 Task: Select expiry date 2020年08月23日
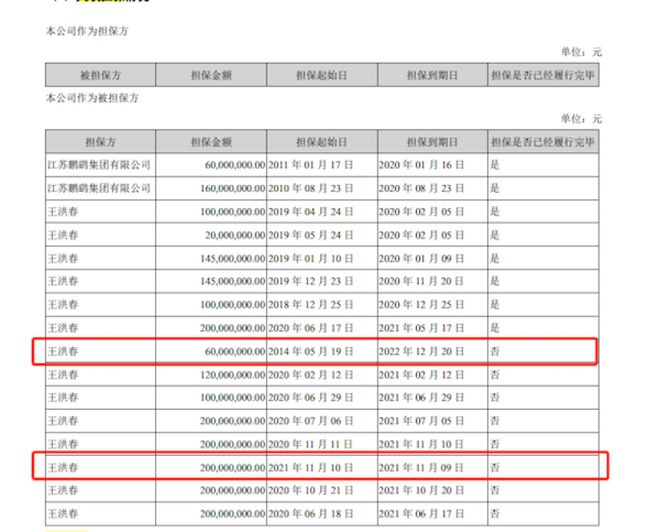pyautogui.click(x=421, y=188)
